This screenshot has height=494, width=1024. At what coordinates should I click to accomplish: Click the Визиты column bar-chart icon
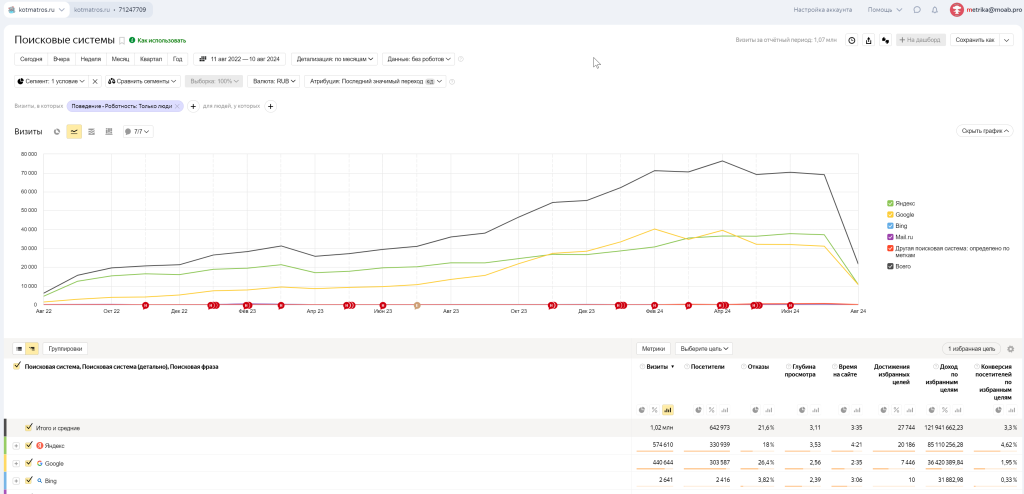click(667, 410)
